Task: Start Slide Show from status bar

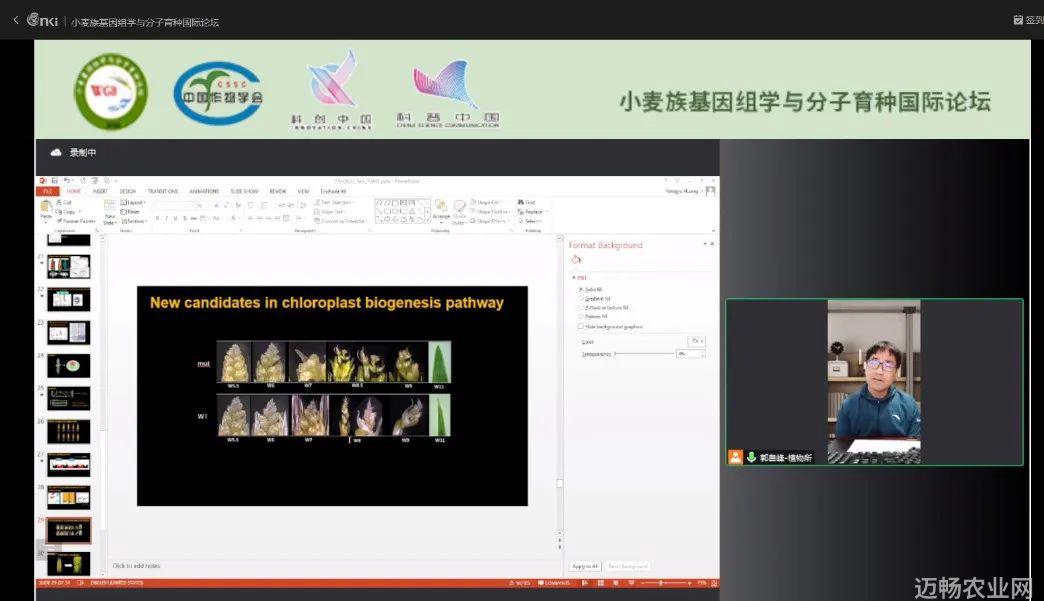Action: pyautogui.click(x=631, y=583)
